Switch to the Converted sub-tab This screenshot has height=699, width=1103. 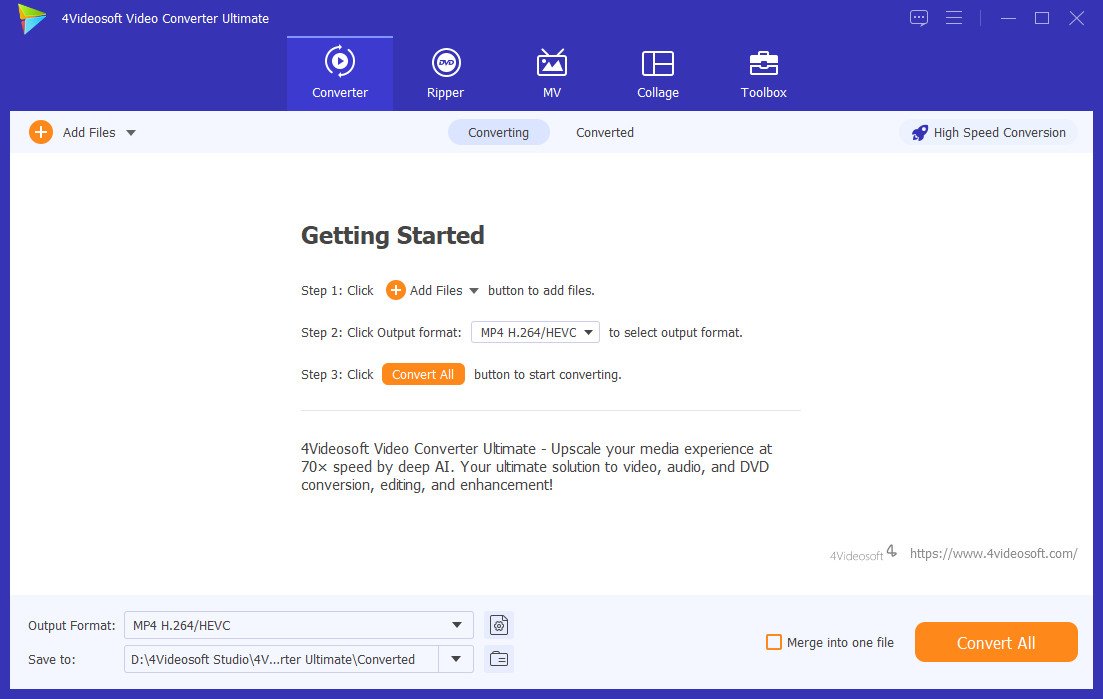(x=605, y=132)
